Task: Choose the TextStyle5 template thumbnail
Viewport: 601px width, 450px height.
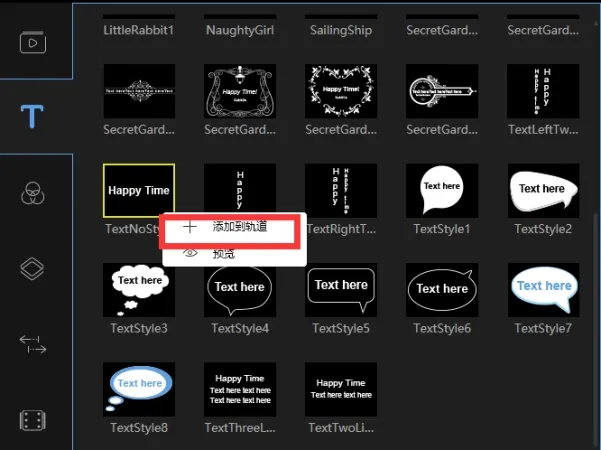Action: [341, 289]
